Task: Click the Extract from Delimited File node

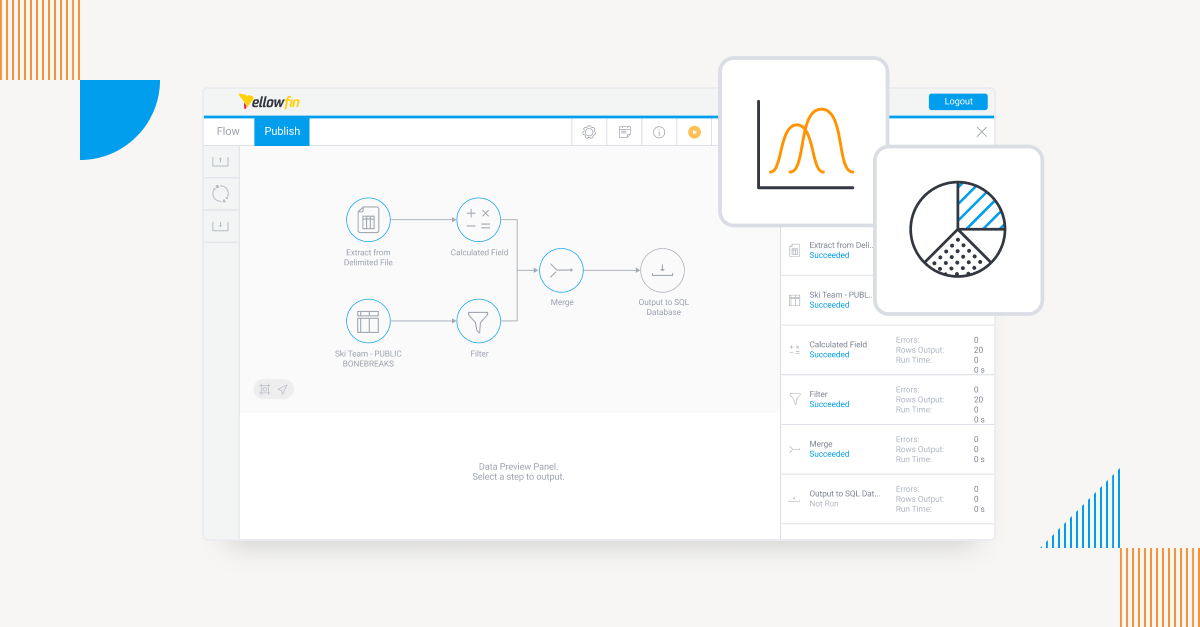Action: [x=368, y=220]
